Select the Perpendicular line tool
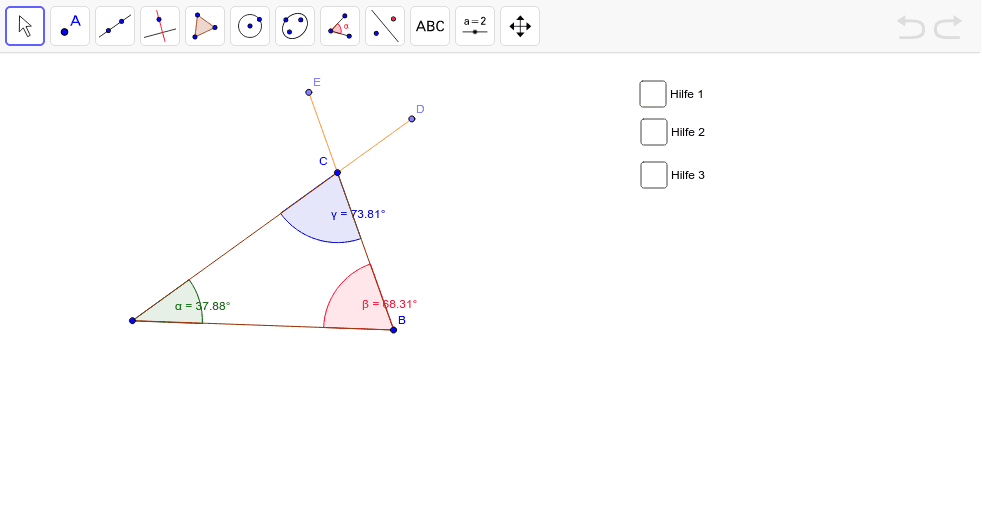 [x=160, y=26]
